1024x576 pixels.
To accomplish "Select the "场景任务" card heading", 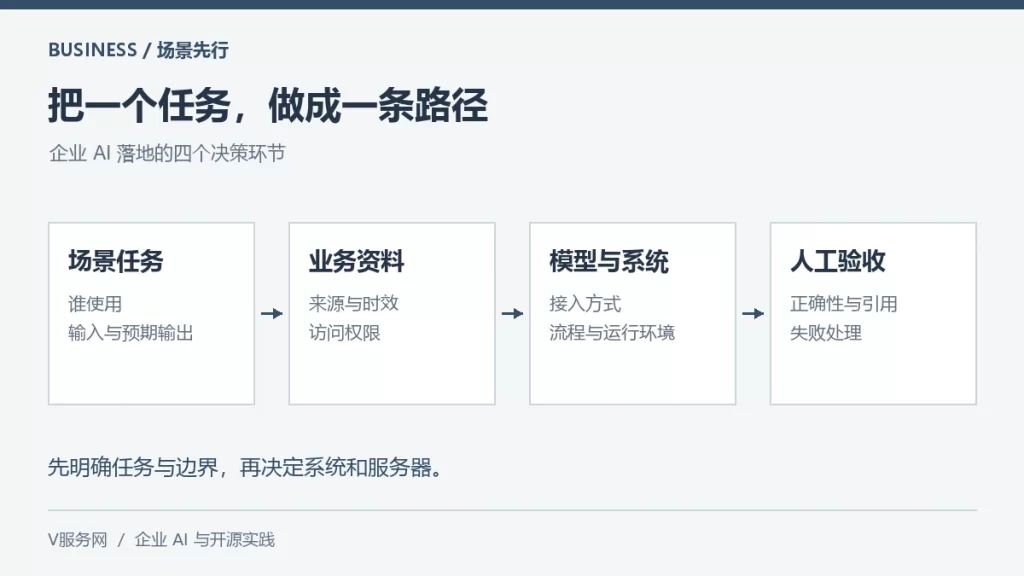I will click(x=116, y=261).
